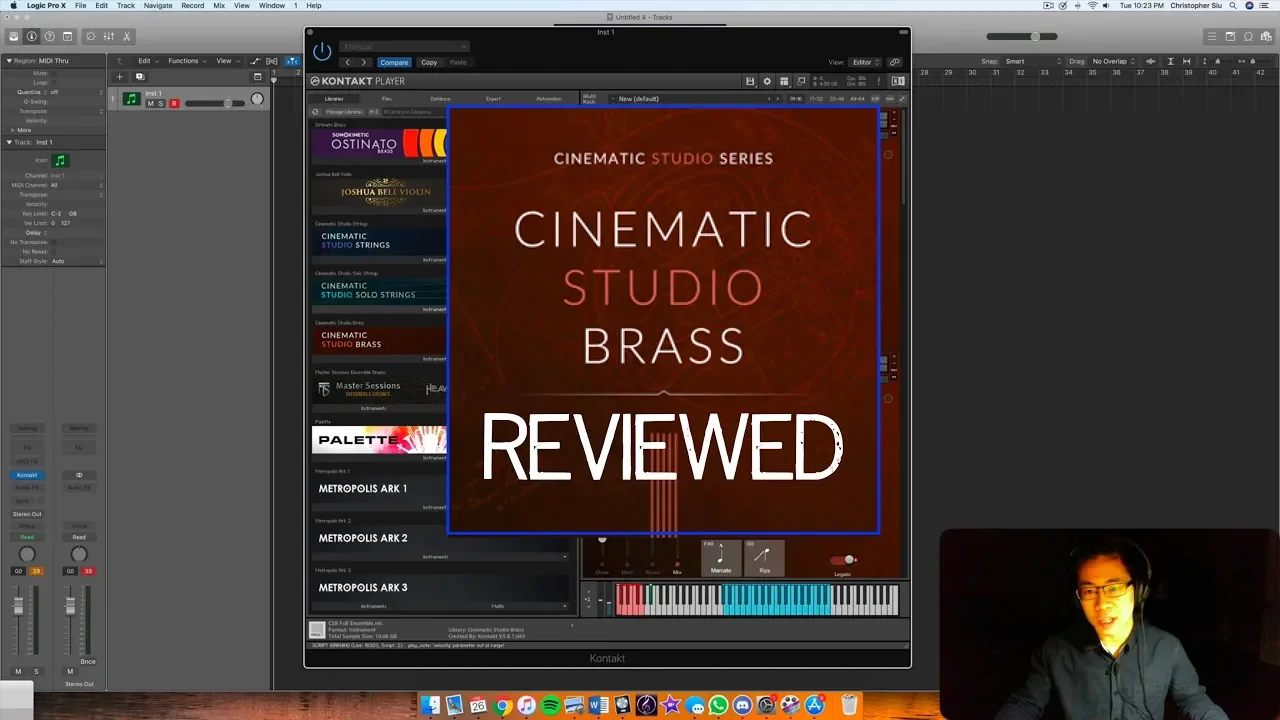Image resolution: width=1280 pixels, height=720 pixels.
Task: Click the Stereo Out output slot
Action: (27, 514)
